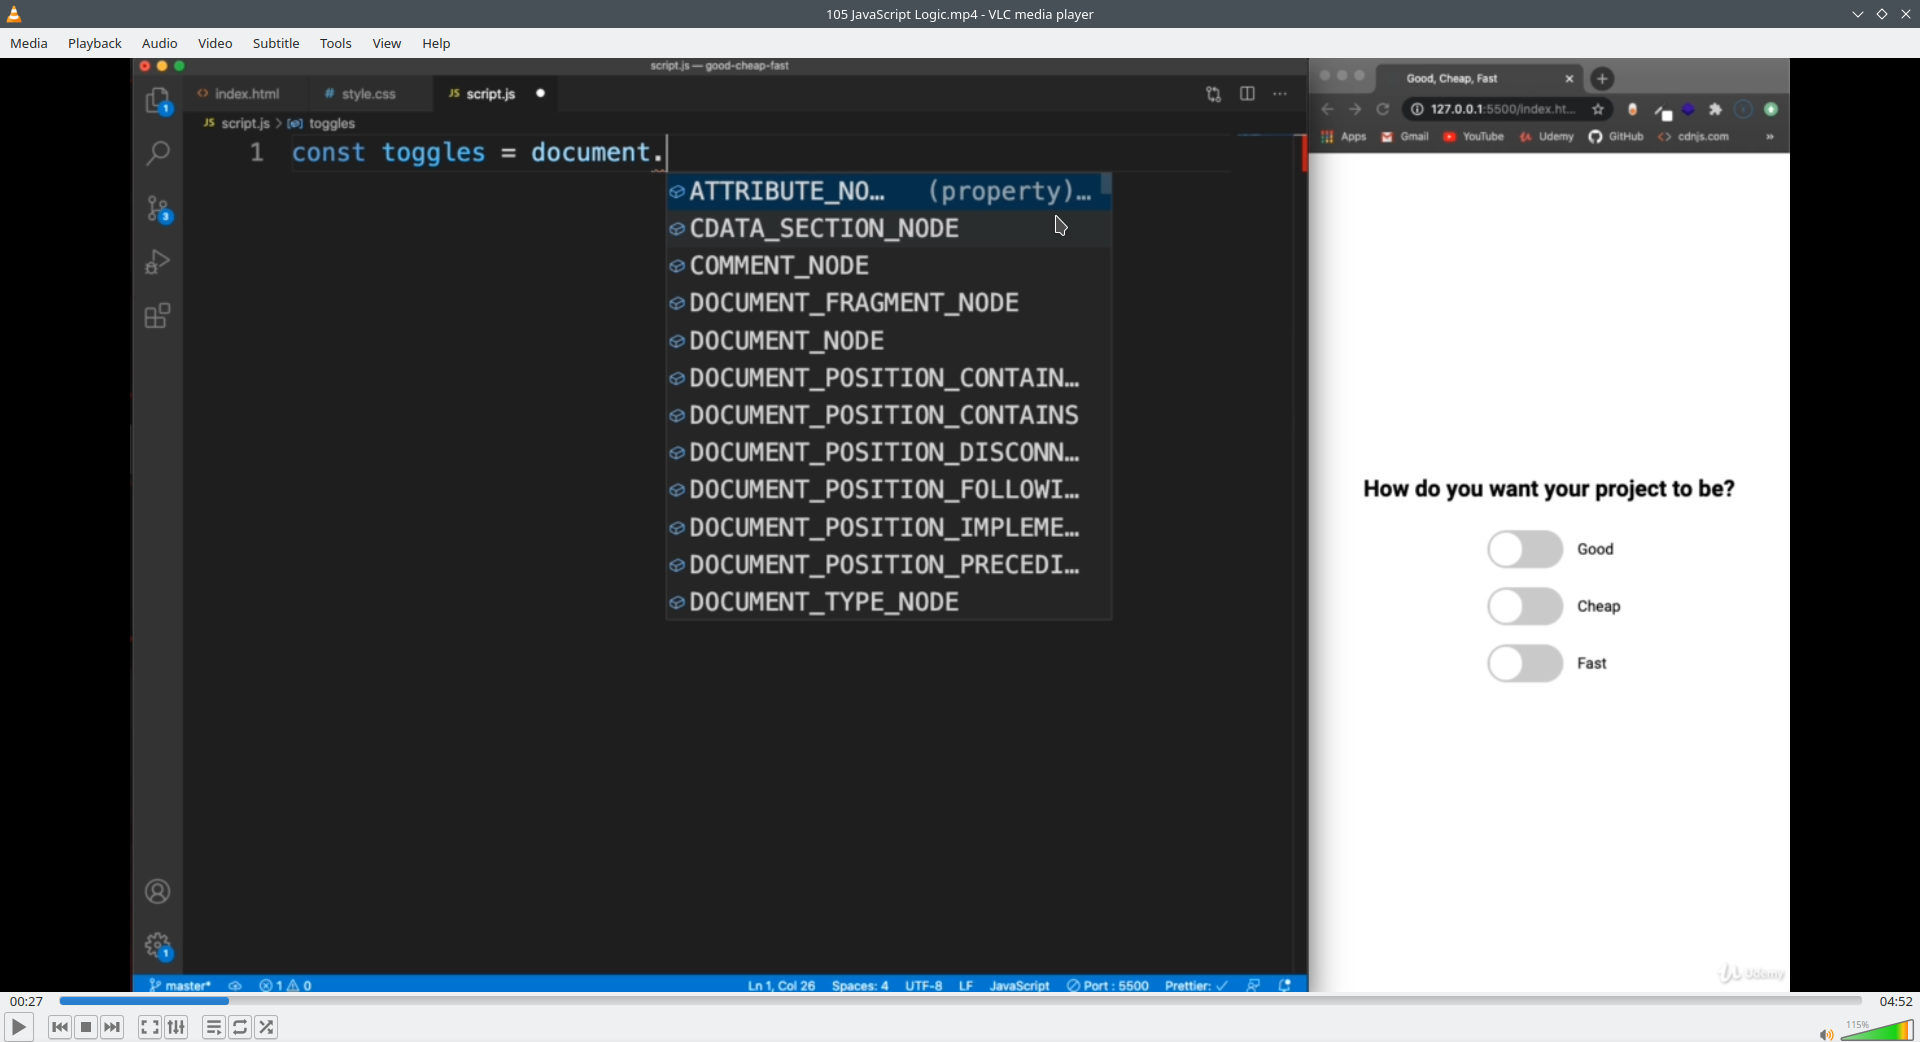Click the VLC play button

tap(18, 1027)
